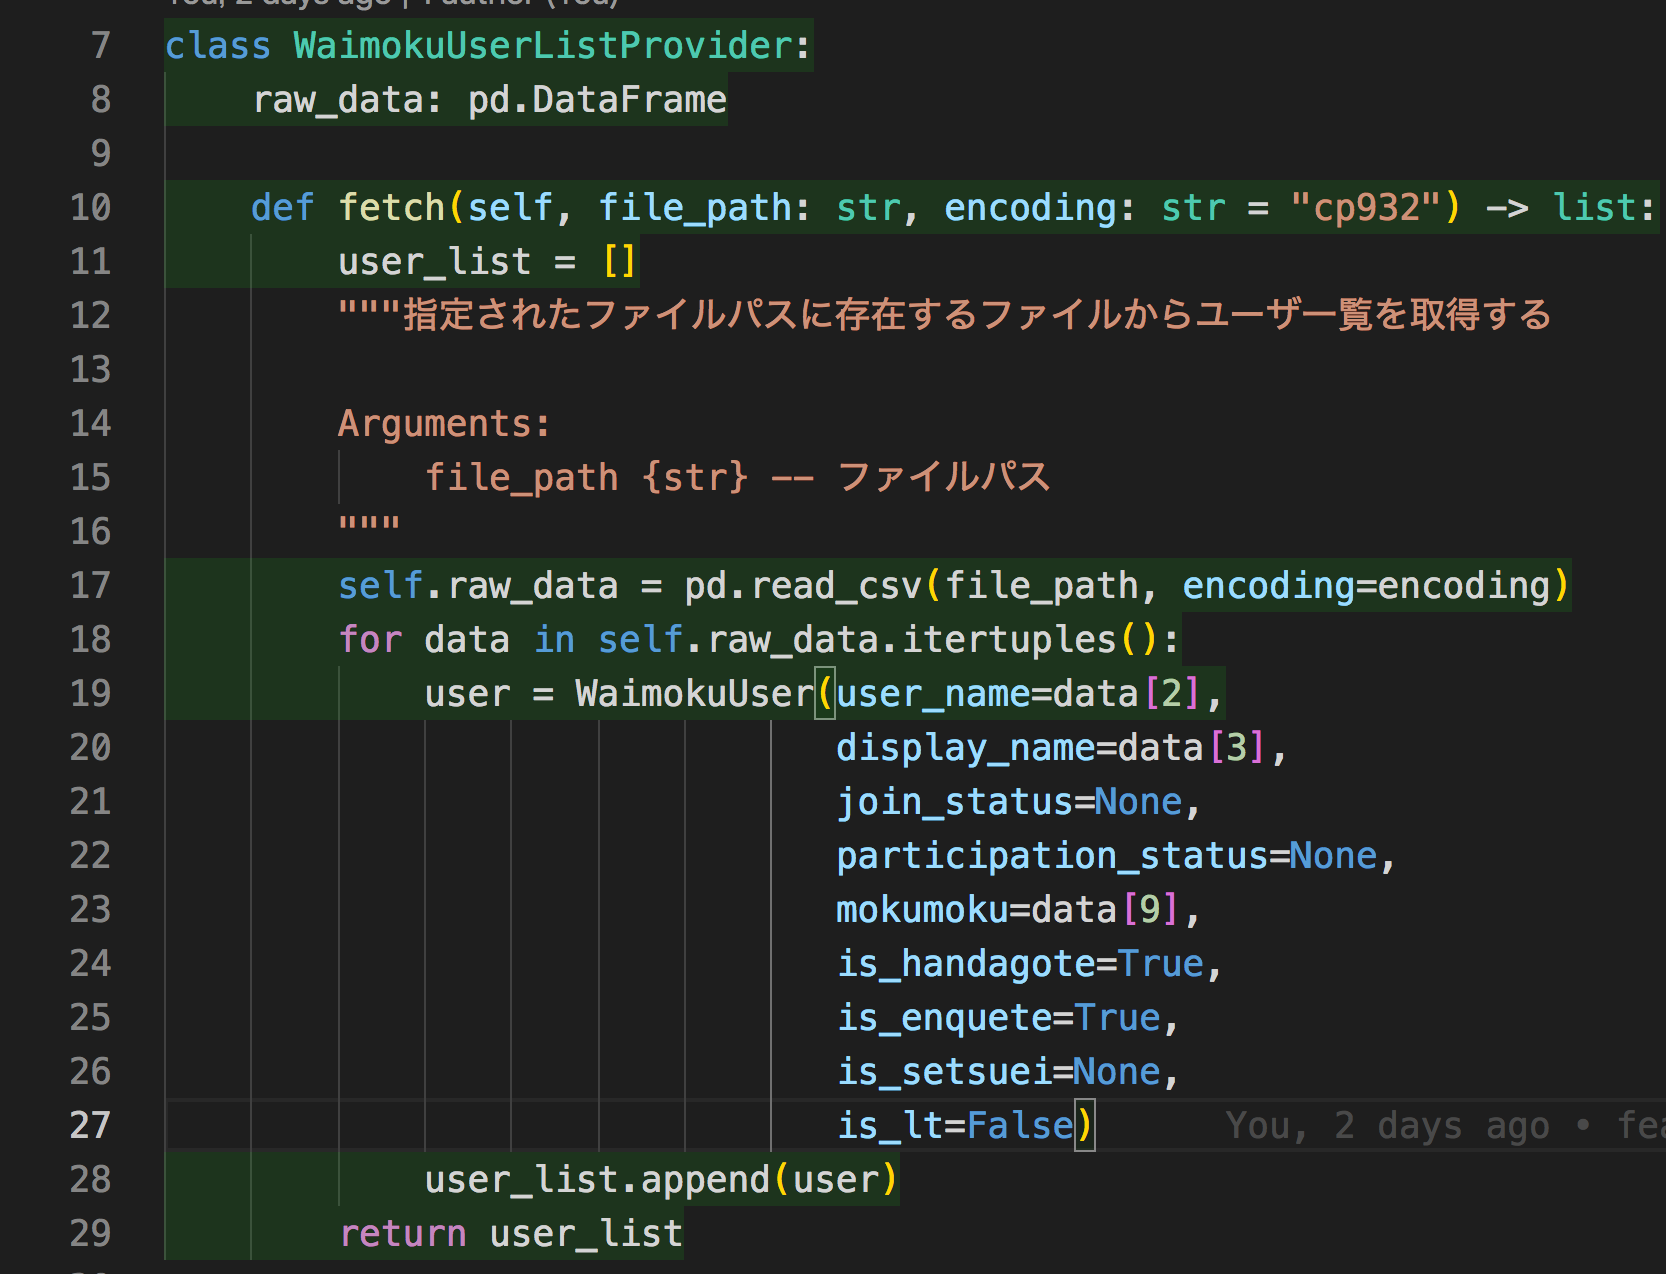1666x1274 pixels.
Task: Click the class name WaimokuUserListProvider
Action: click(x=543, y=46)
